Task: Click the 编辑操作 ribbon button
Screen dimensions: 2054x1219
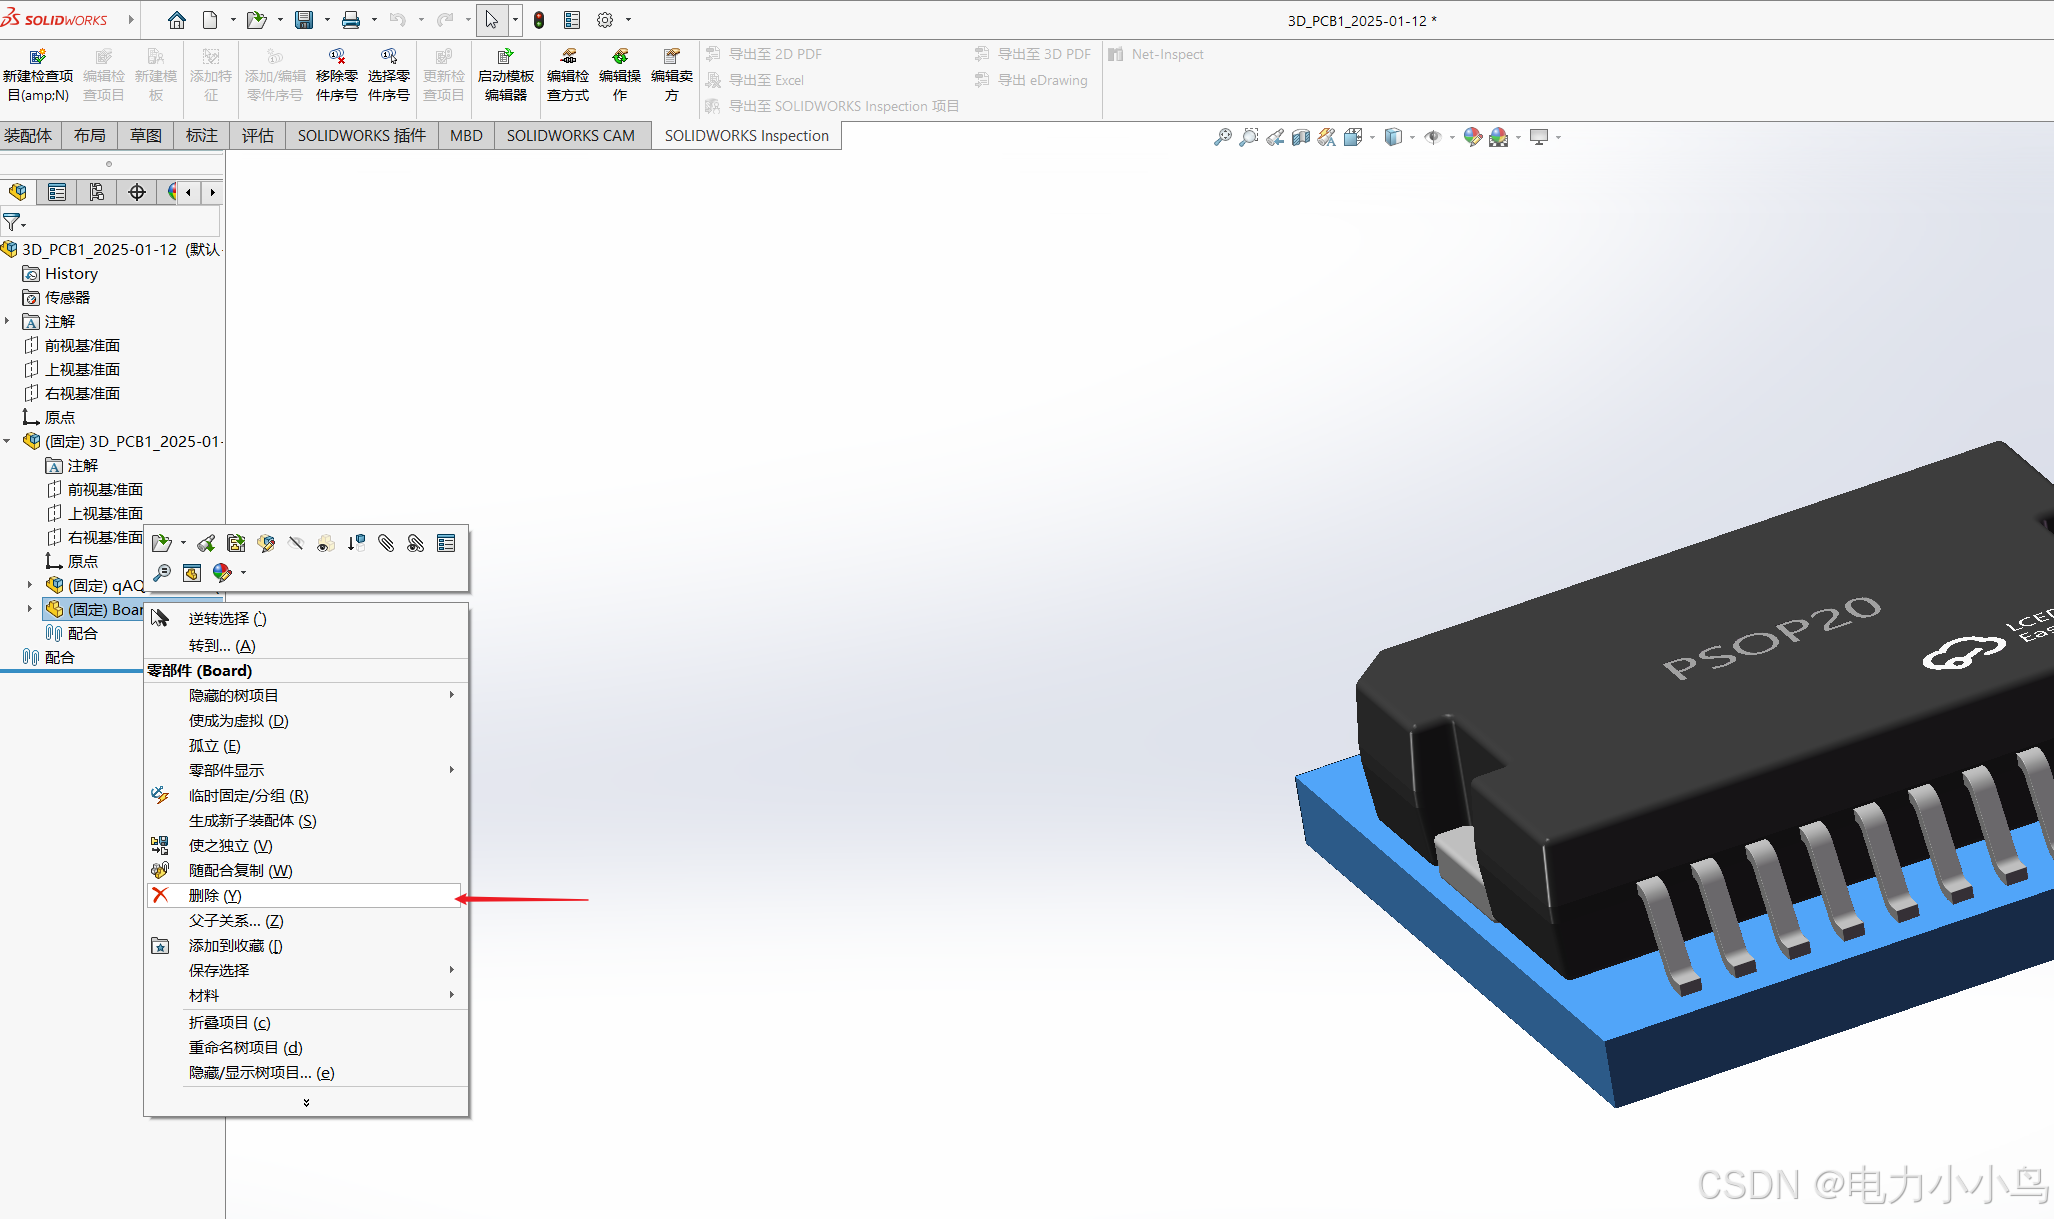Action: pos(620,76)
